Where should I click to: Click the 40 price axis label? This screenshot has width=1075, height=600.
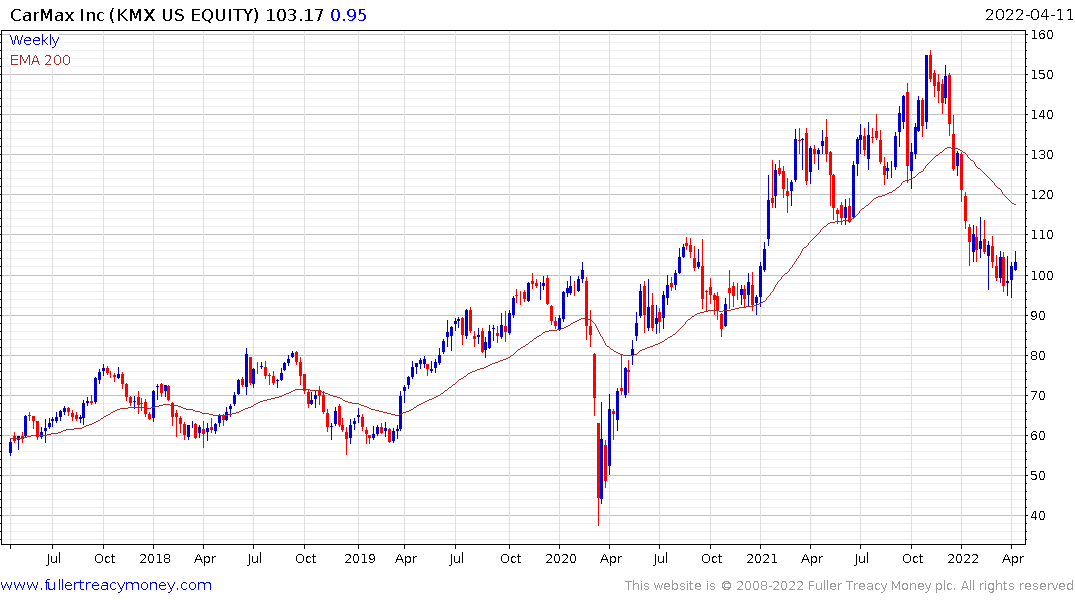coord(1039,516)
